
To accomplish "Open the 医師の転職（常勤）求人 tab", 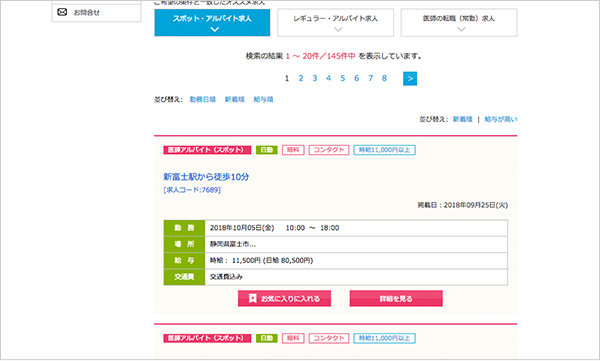I will [459, 23].
